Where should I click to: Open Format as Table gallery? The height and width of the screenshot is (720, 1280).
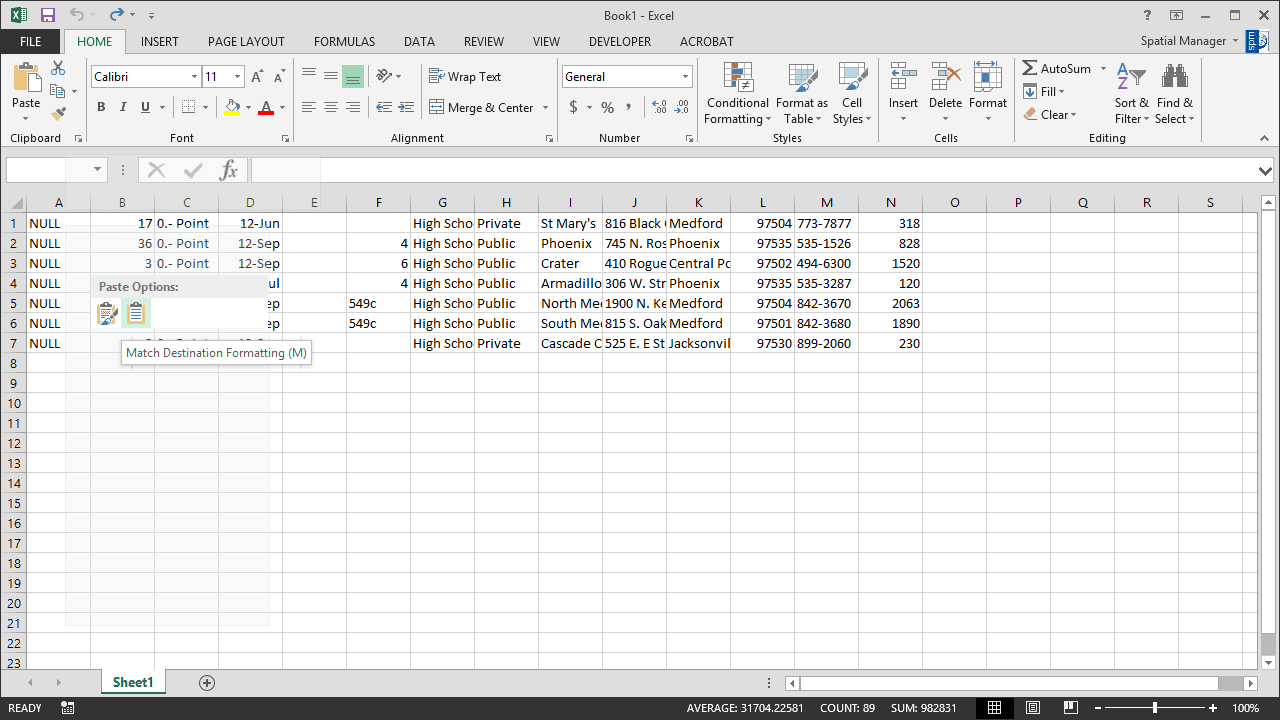[x=802, y=93]
